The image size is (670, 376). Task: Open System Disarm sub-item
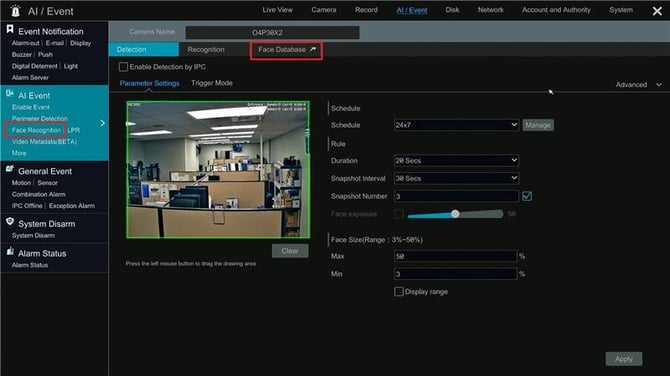point(33,235)
